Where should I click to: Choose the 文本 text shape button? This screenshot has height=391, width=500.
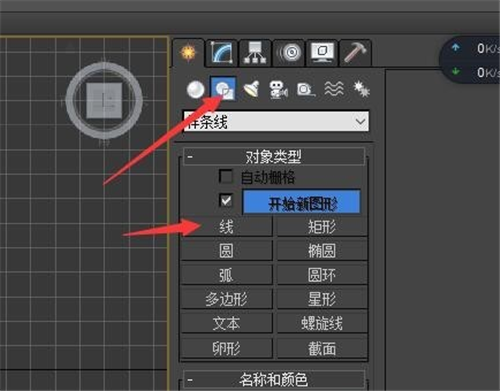point(227,323)
